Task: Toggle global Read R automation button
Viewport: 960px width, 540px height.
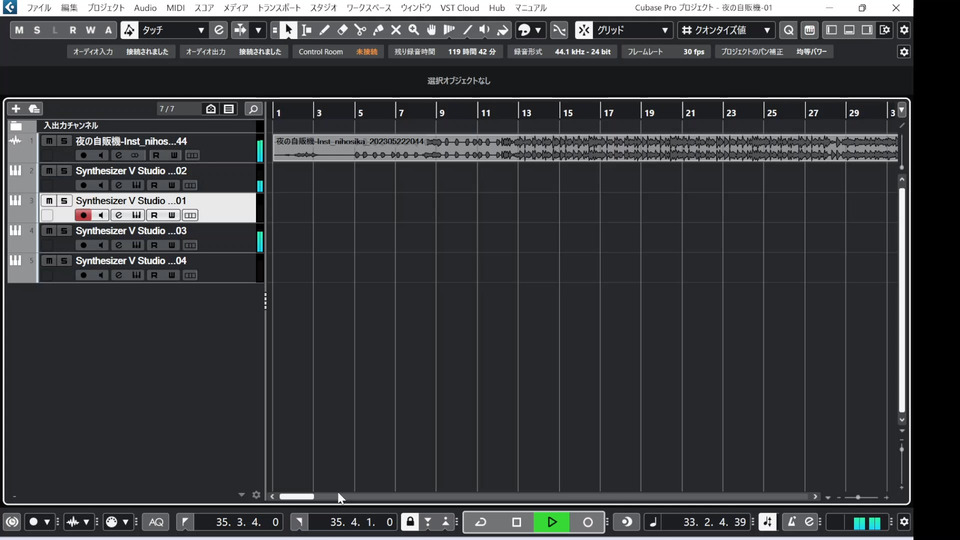Action: 73,30
